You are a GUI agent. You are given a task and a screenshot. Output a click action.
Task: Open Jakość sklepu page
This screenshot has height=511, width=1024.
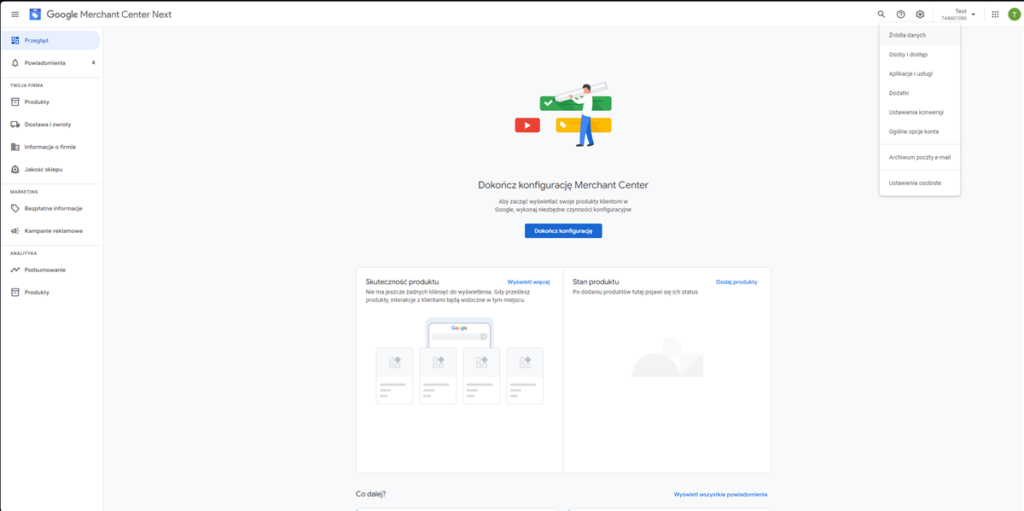point(50,169)
